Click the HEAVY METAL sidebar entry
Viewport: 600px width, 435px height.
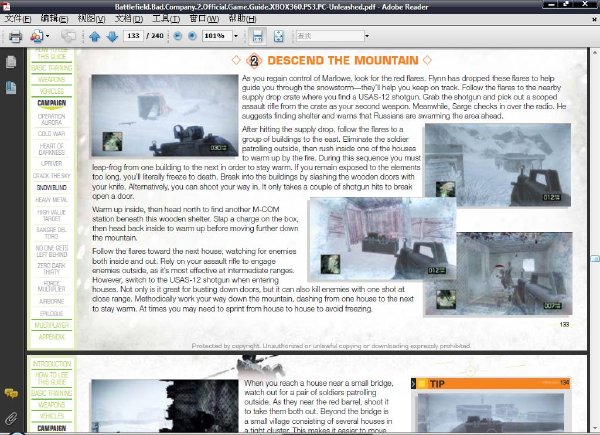point(52,200)
